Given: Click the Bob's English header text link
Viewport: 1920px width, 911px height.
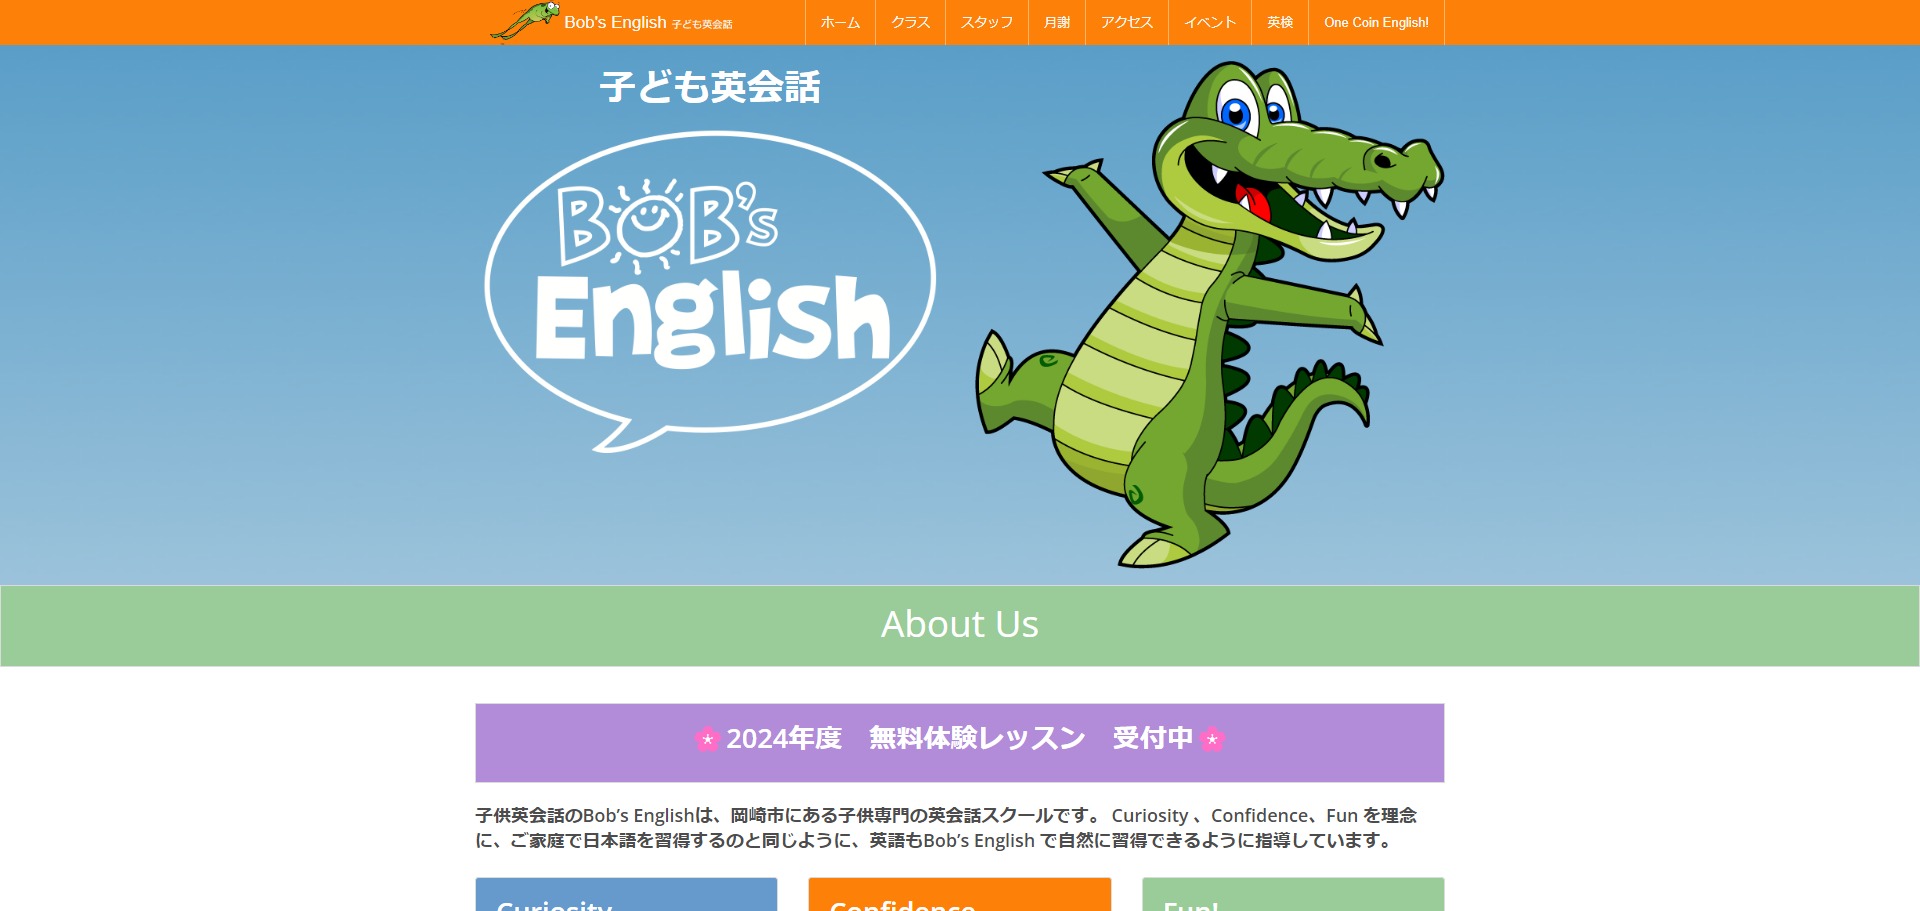Looking at the screenshot, I should coord(614,21).
